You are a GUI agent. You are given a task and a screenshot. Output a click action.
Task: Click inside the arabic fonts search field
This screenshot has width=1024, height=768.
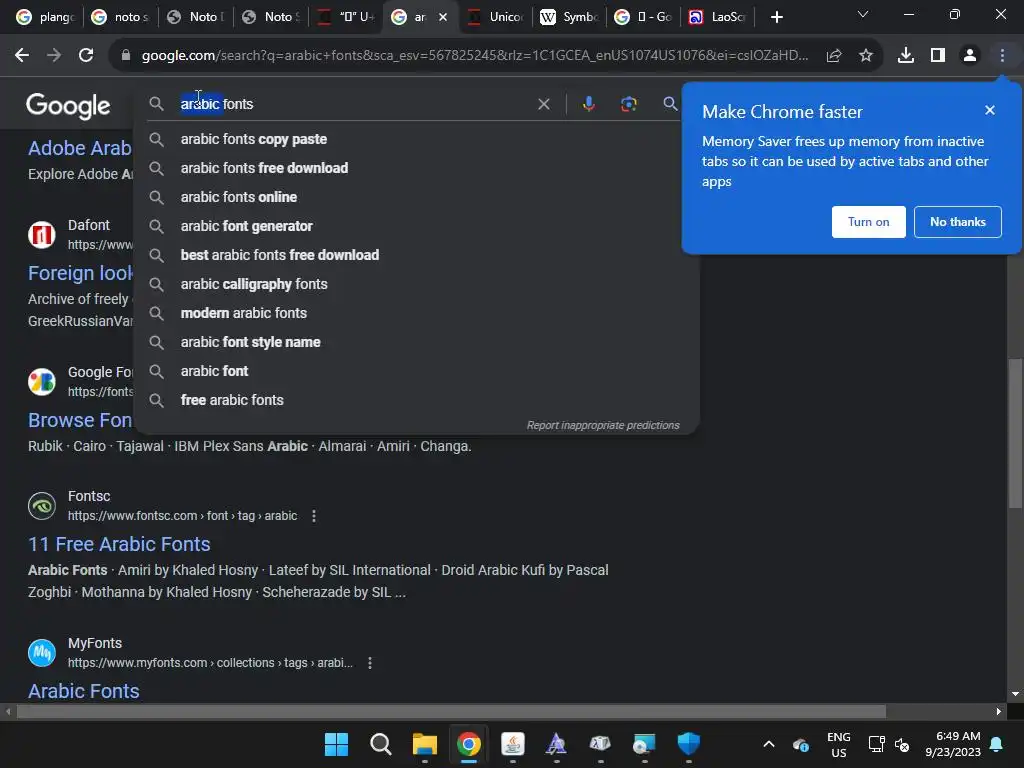point(353,104)
